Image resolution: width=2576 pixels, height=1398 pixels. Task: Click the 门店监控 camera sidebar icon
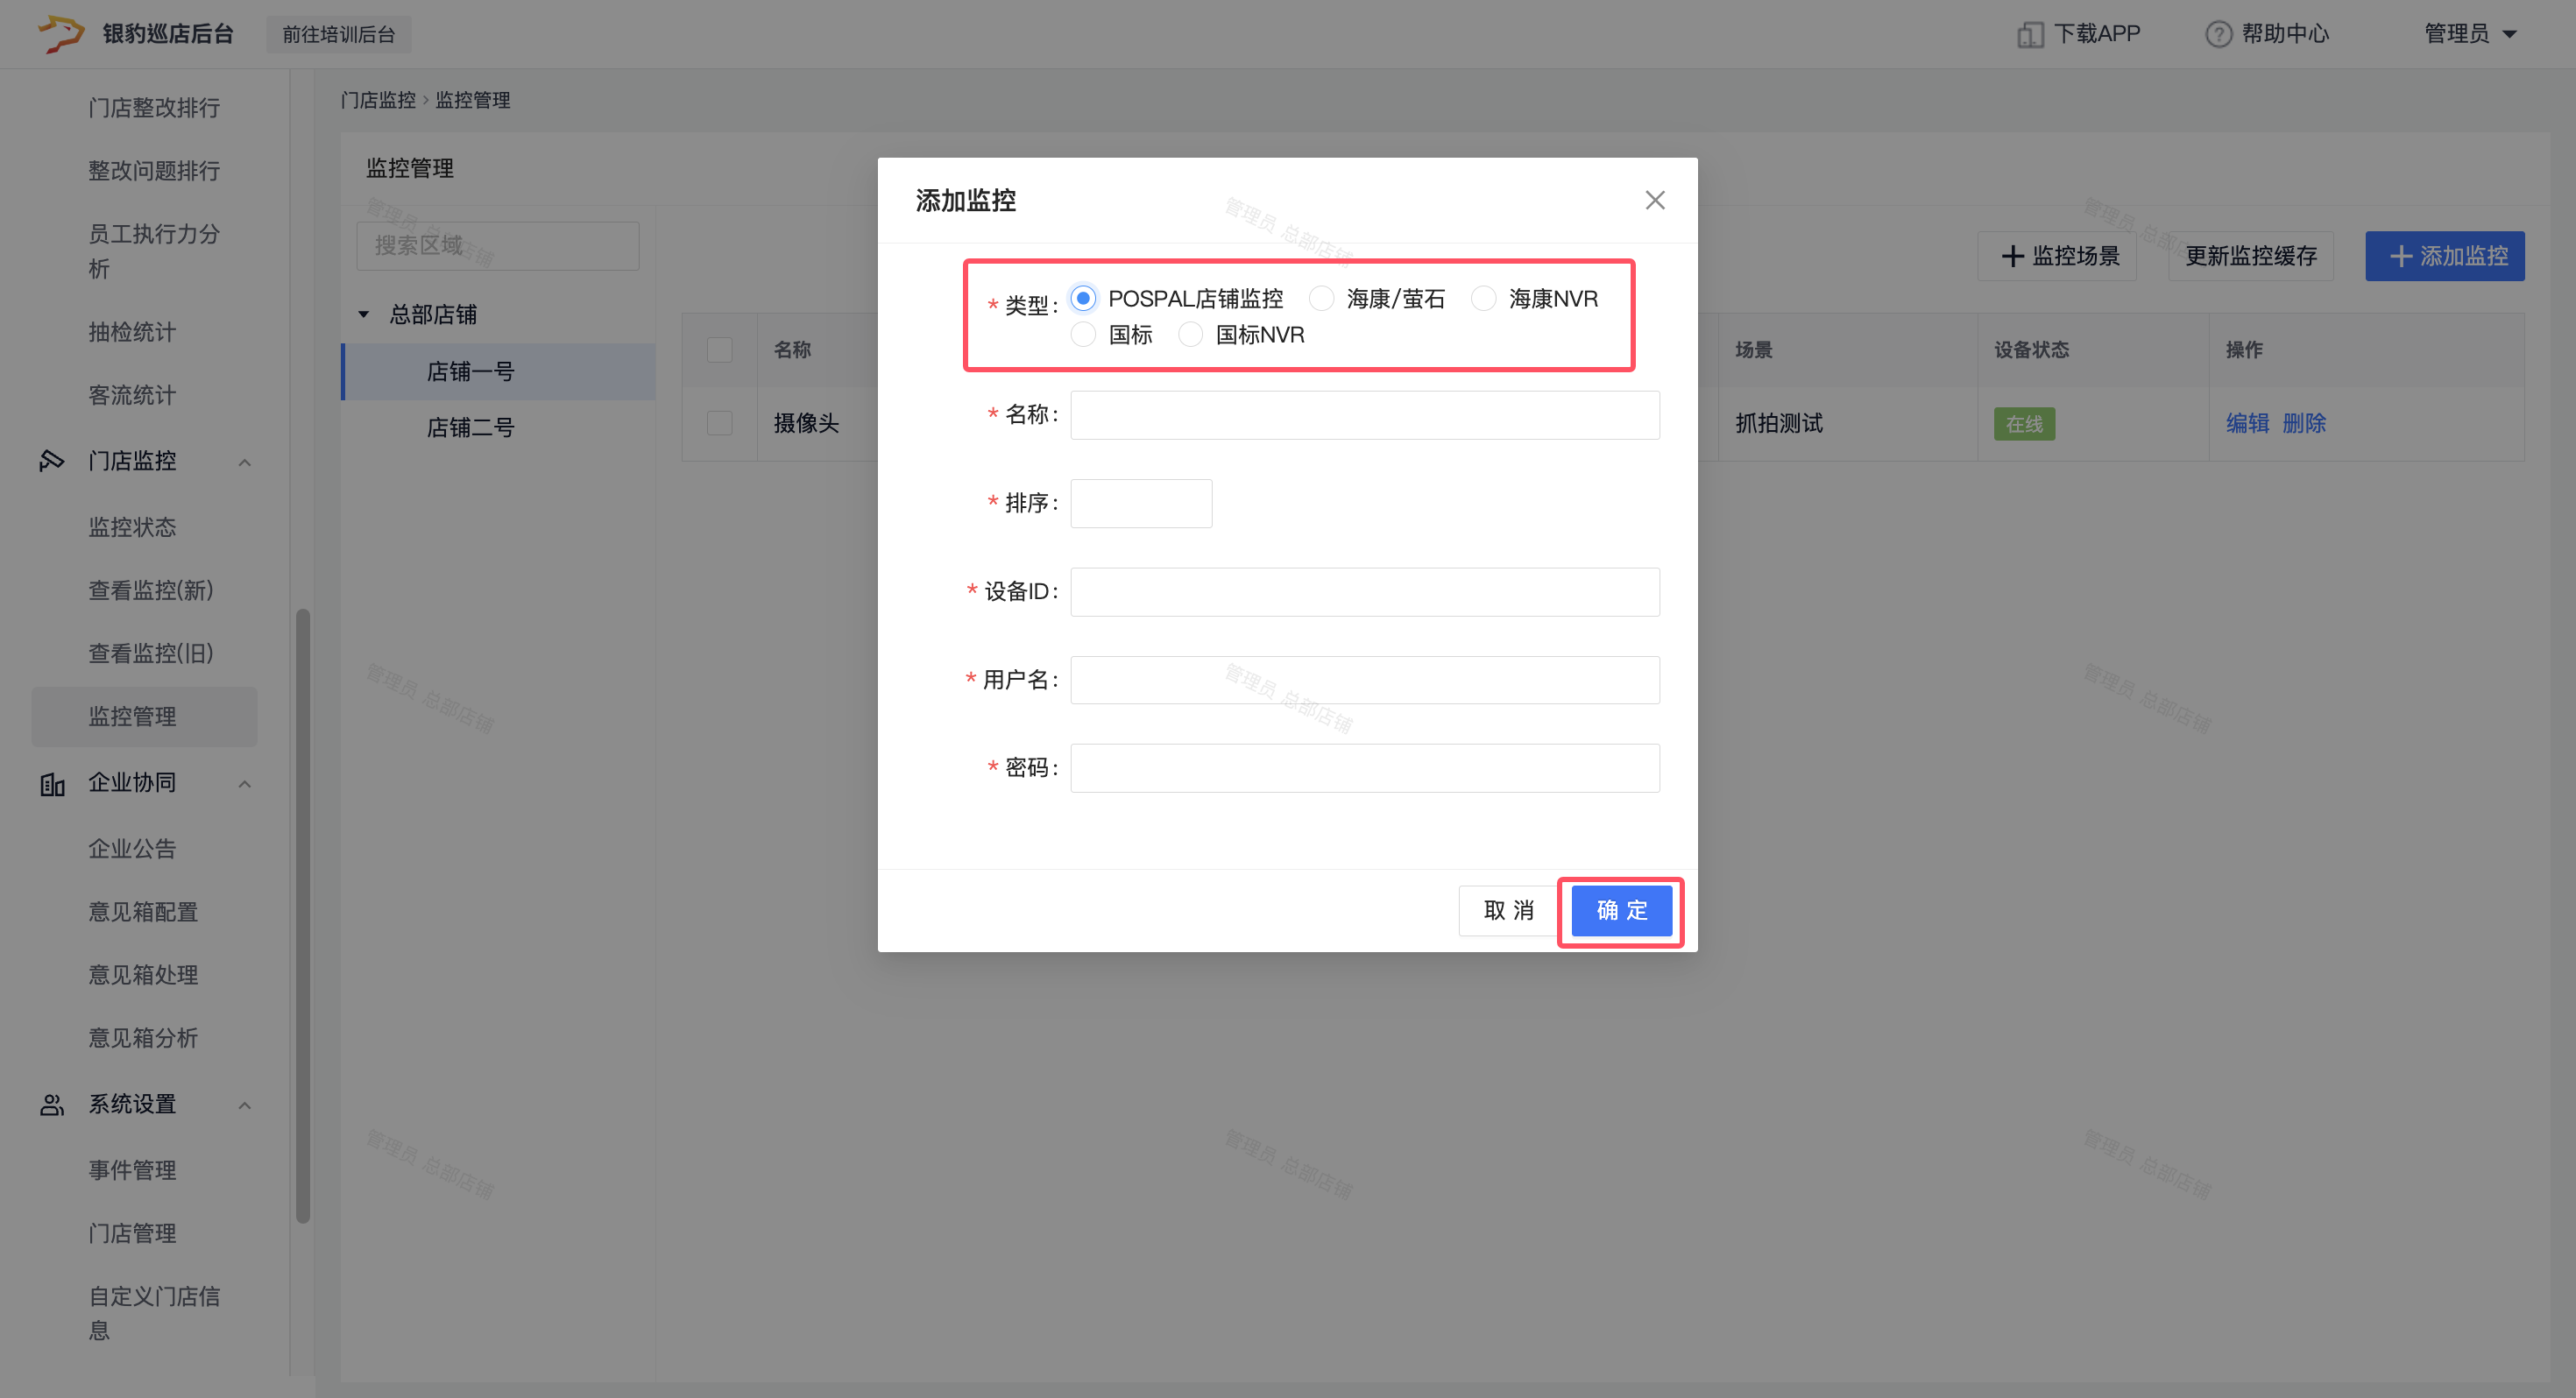[52, 461]
